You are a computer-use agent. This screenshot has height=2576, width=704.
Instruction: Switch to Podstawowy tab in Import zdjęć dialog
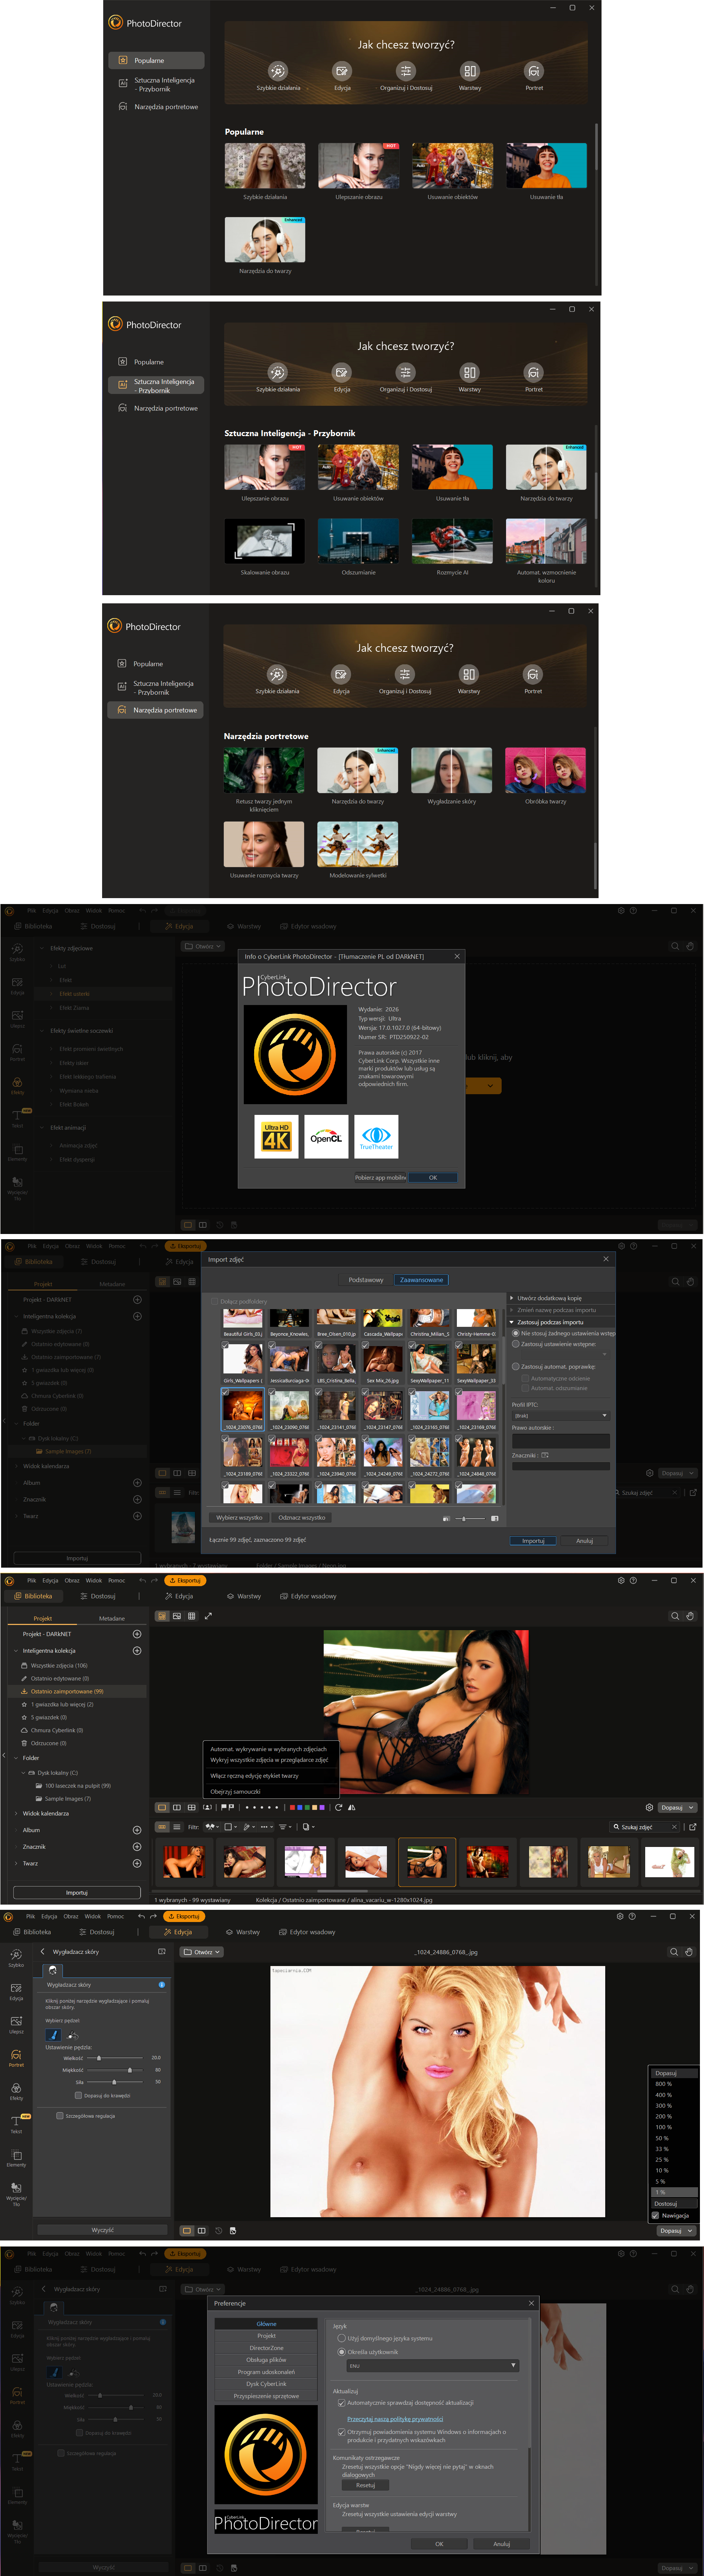[x=365, y=1279]
